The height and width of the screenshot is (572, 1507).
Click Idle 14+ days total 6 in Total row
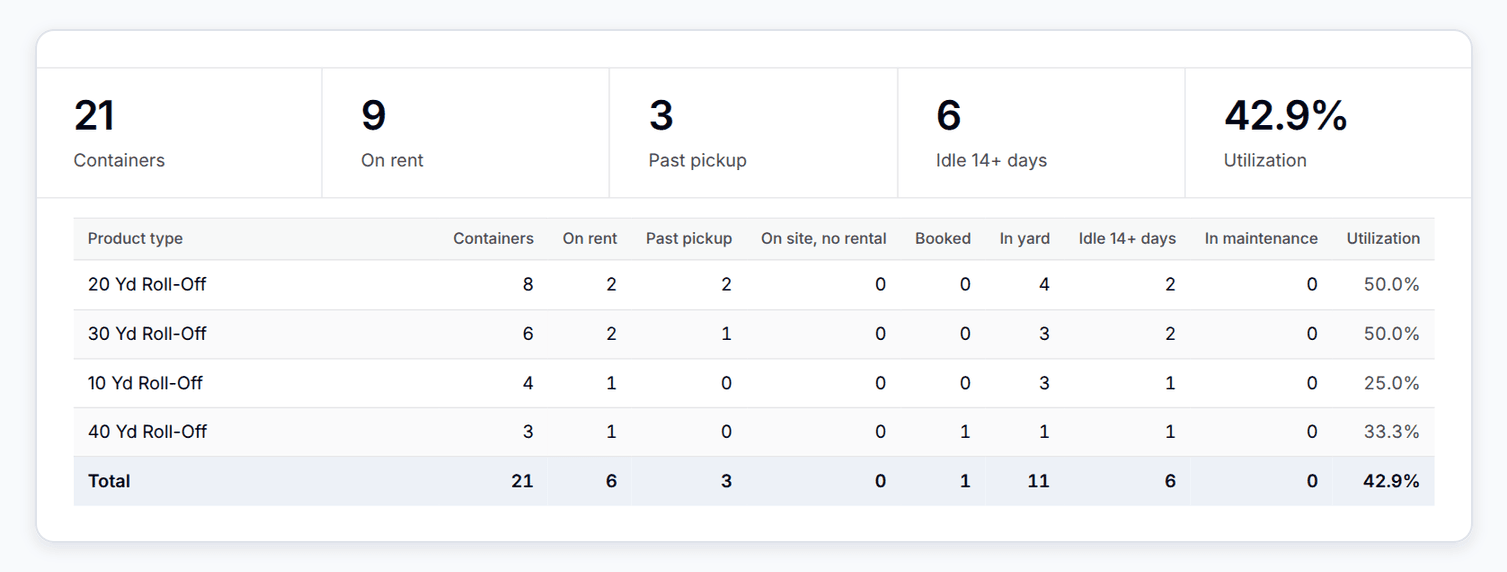pos(1170,481)
